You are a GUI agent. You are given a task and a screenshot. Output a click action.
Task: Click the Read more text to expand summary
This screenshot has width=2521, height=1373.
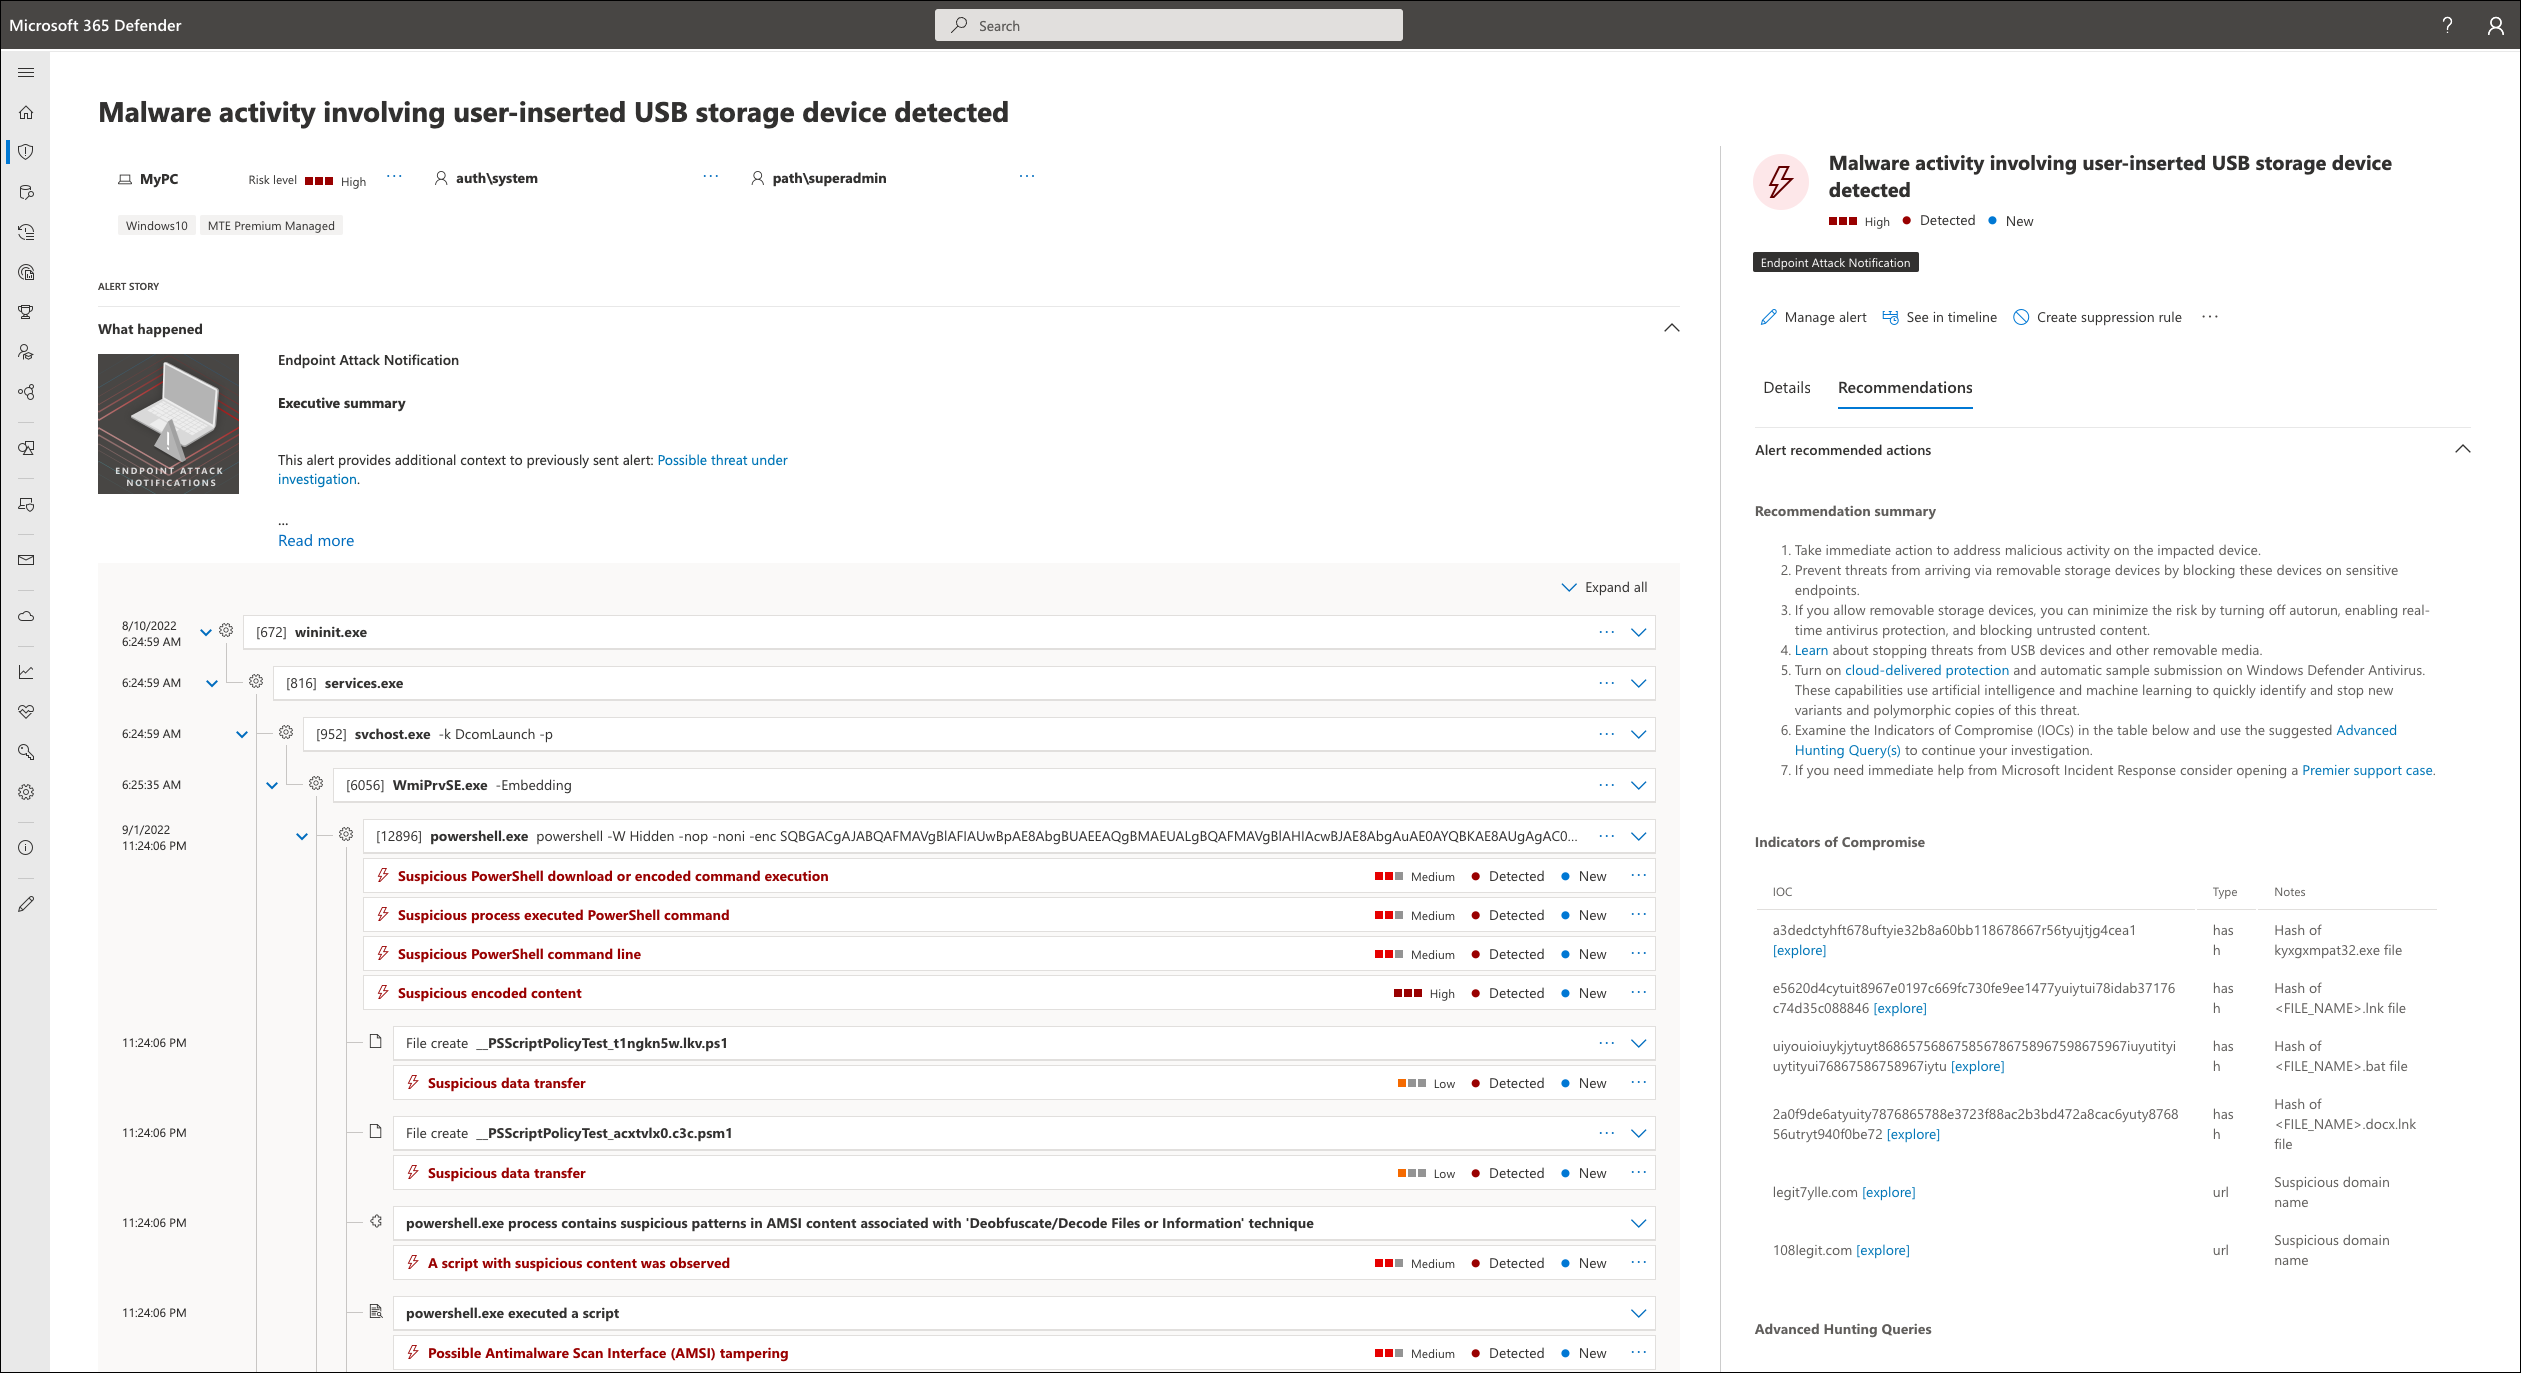tap(314, 541)
